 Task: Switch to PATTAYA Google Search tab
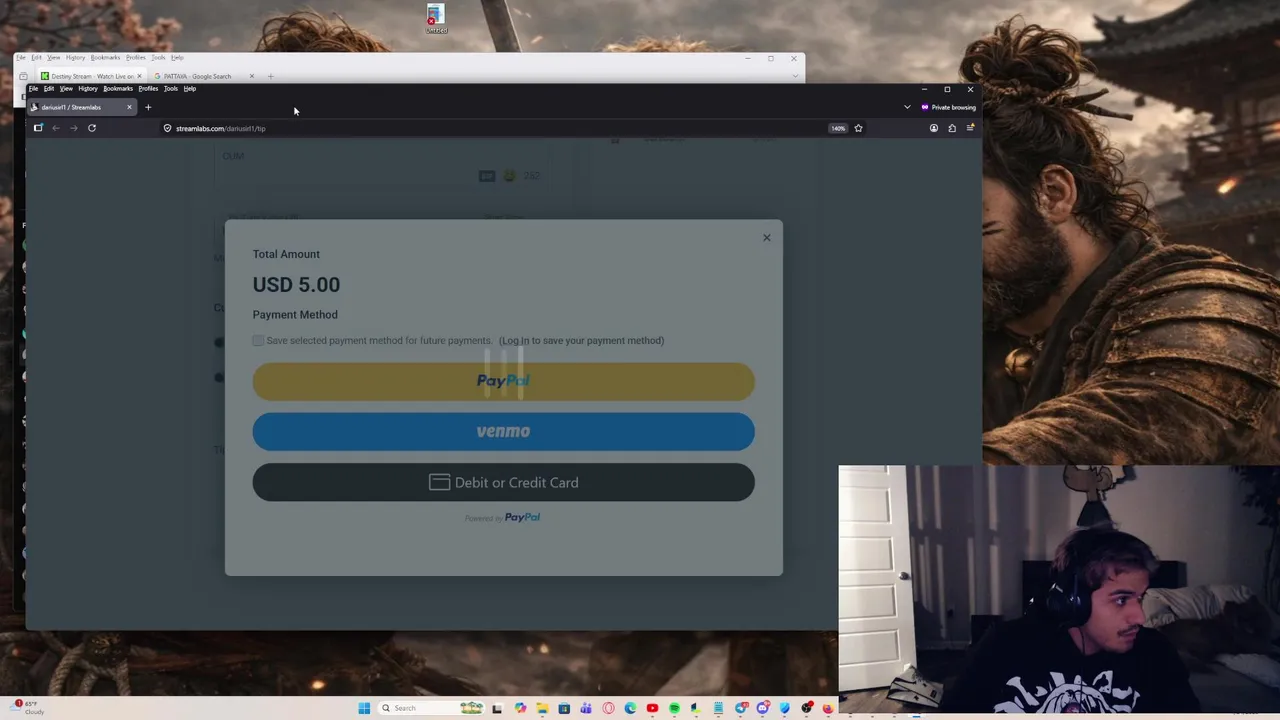197,76
